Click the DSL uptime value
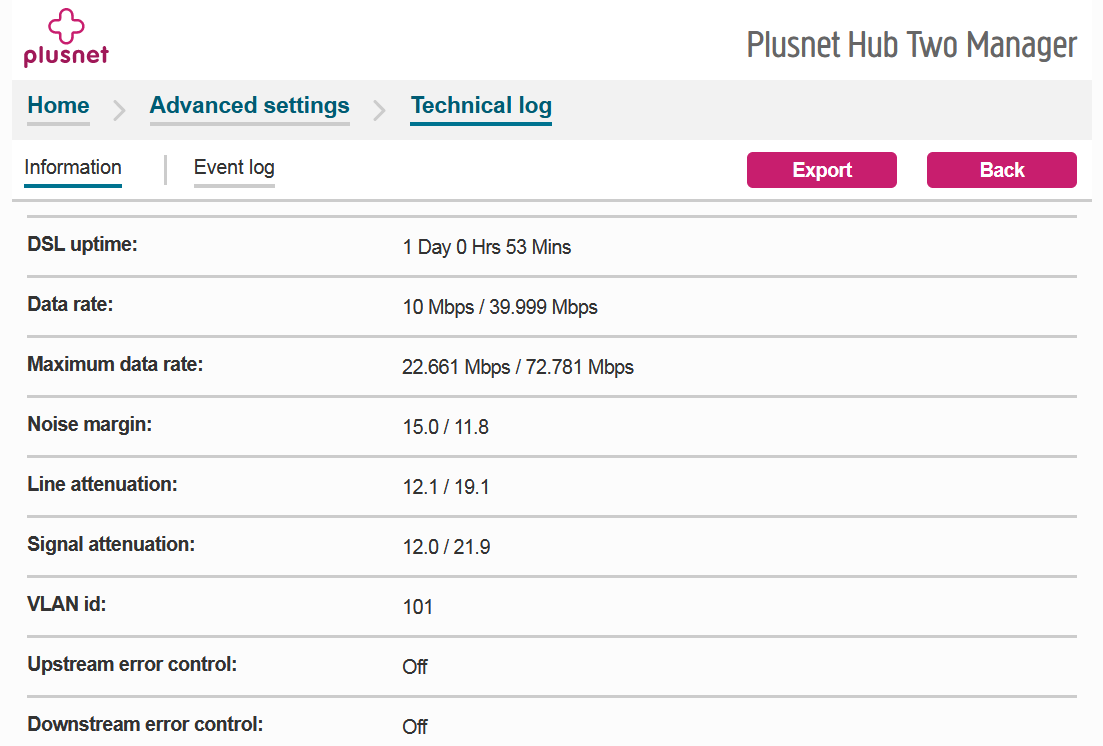Image resolution: width=1103 pixels, height=746 pixels. click(x=487, y=246)
